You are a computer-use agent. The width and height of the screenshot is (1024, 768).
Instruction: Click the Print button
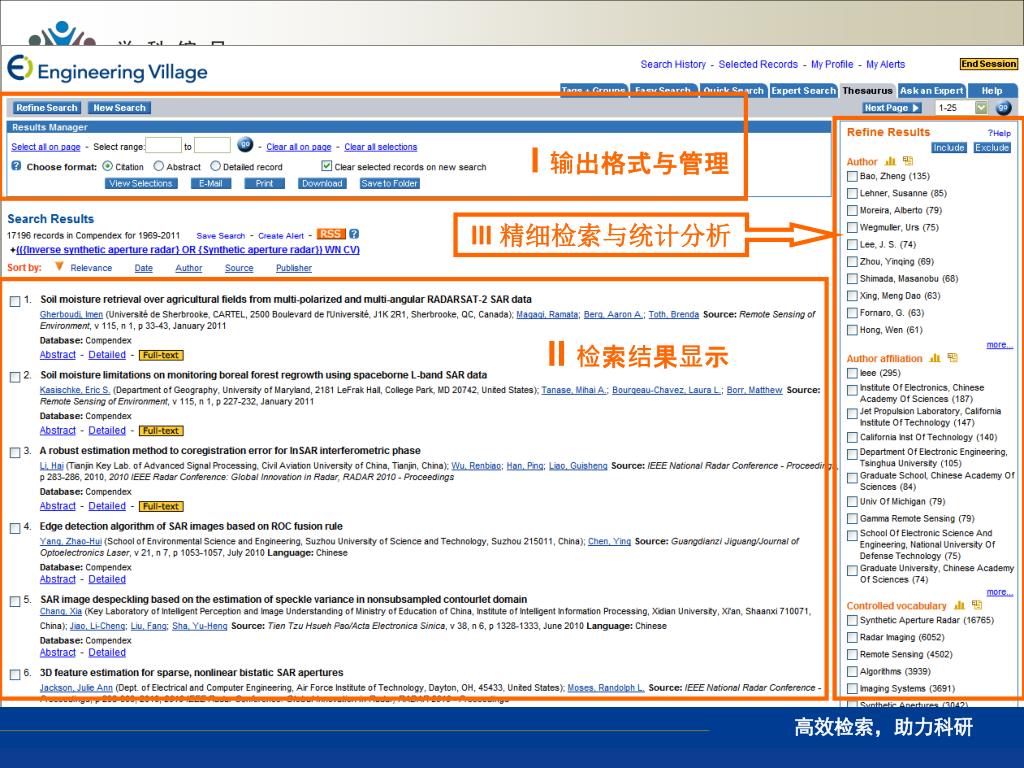click(264, 184)
